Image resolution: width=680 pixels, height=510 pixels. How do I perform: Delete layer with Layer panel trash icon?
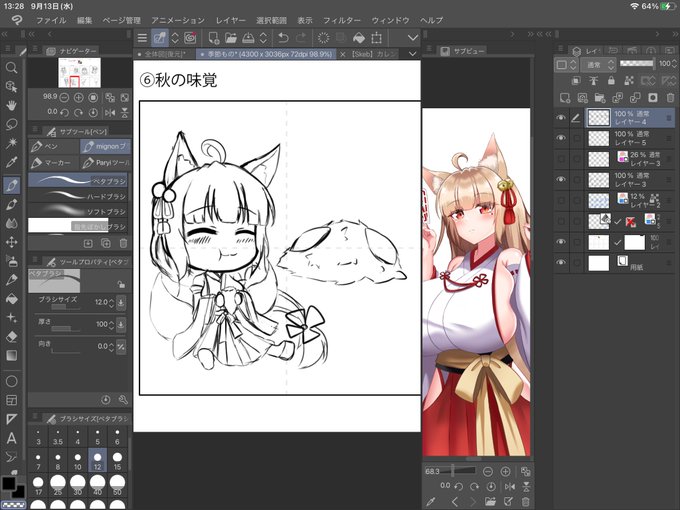coord(670,98)
